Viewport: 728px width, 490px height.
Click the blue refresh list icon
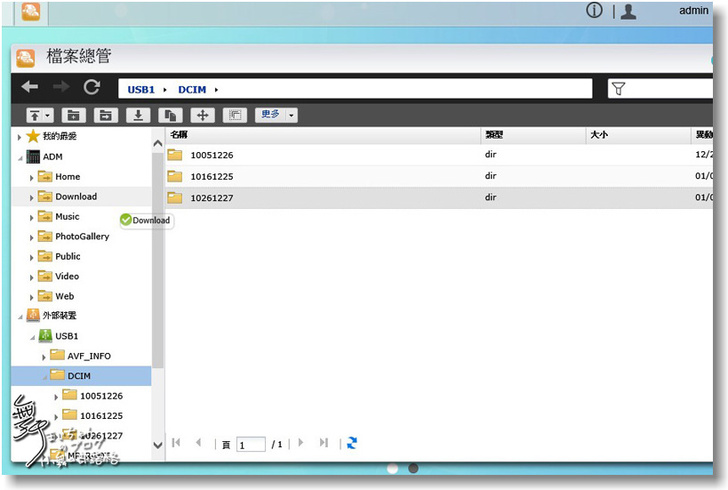click(352, 443)
